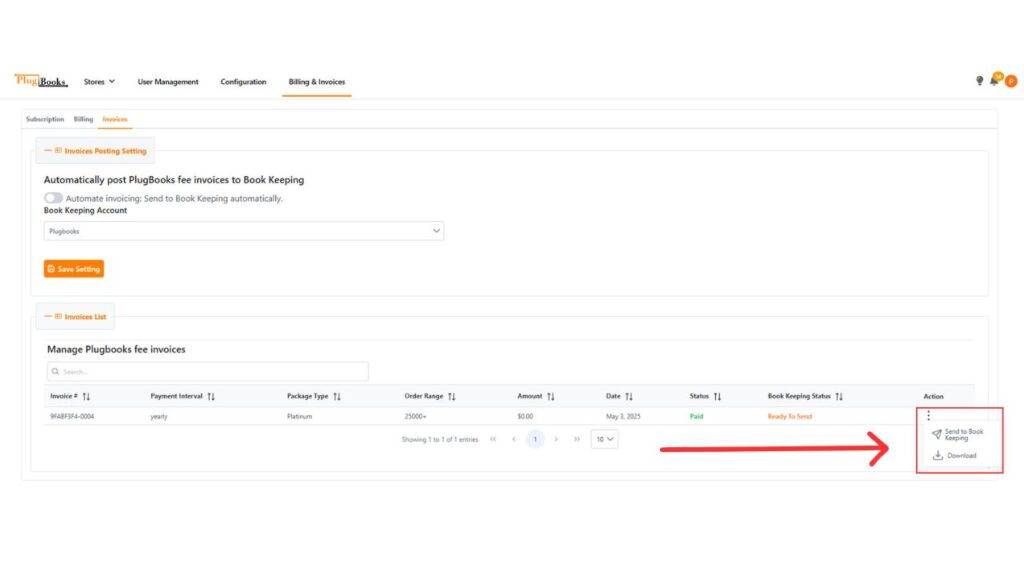Screen dimensions: 1024x576
Task: Sort by Book Keeping Status column
Action: click(x=839, y=397)
